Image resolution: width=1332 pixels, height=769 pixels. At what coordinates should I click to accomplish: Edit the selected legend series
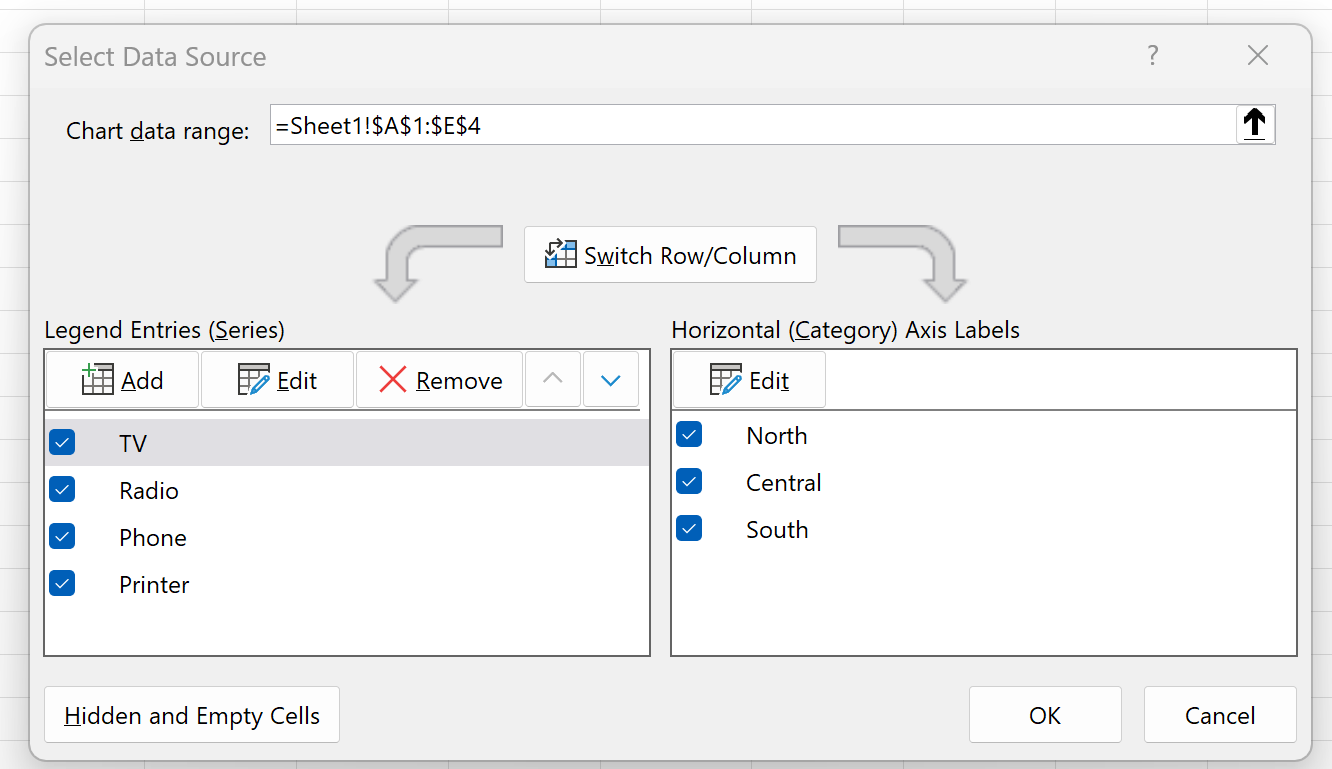coord(277,380)
